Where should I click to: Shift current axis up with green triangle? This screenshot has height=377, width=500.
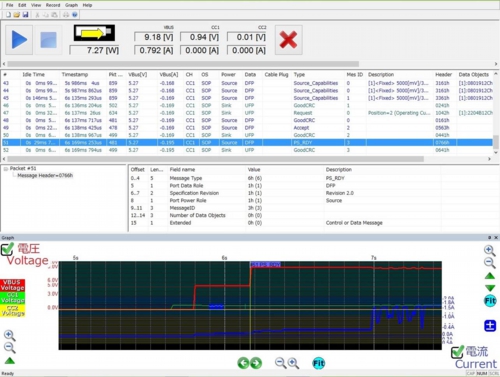coord(490,276)
